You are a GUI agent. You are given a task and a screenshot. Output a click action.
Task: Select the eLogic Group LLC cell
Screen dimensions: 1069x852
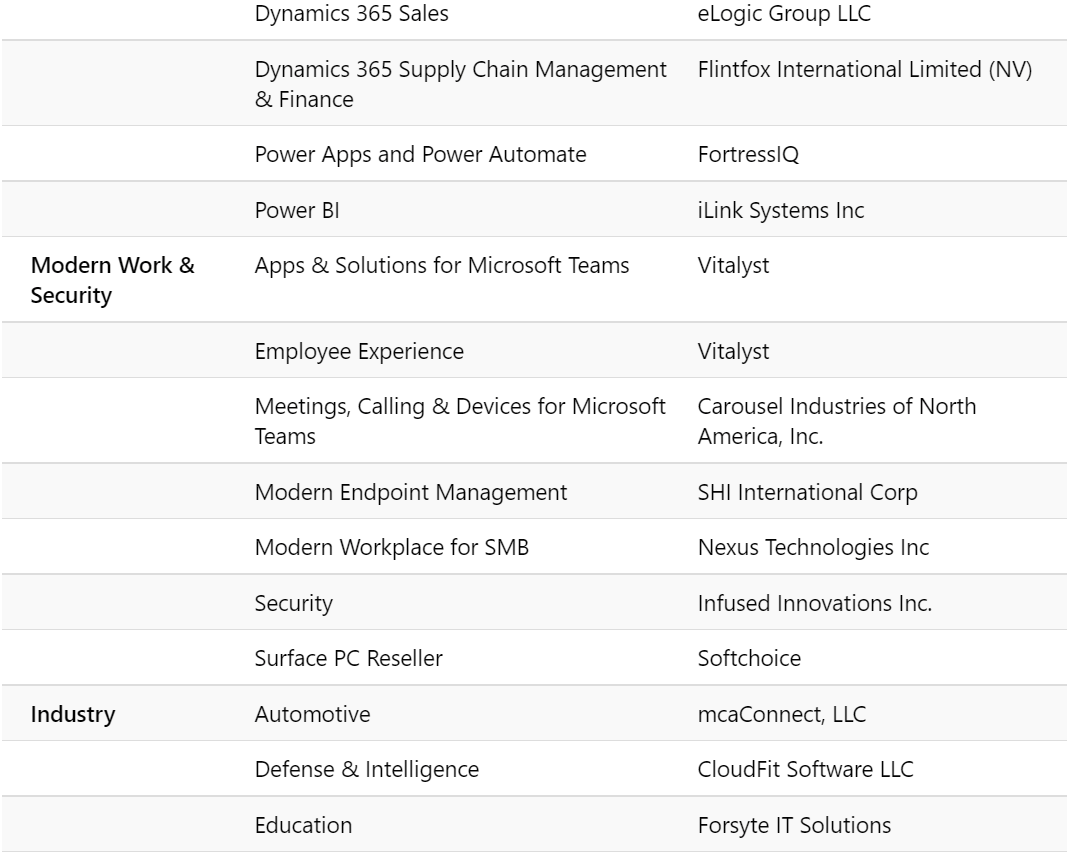[x=784, y=14]
